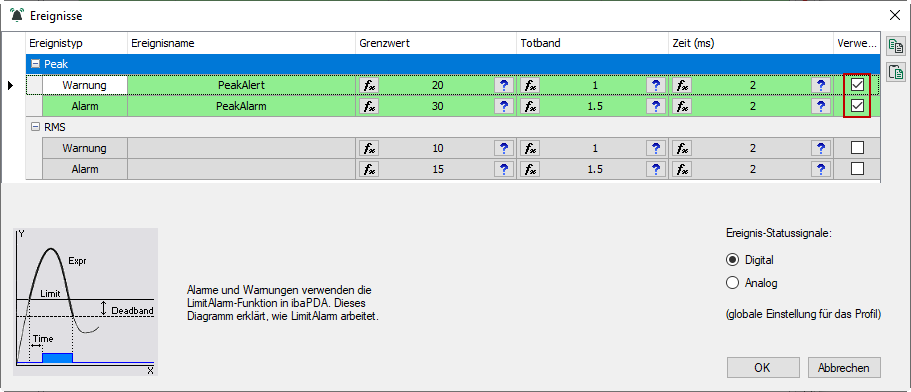
Task: Open Zeit function editor for PeakAlarm row
Action: 682,106
